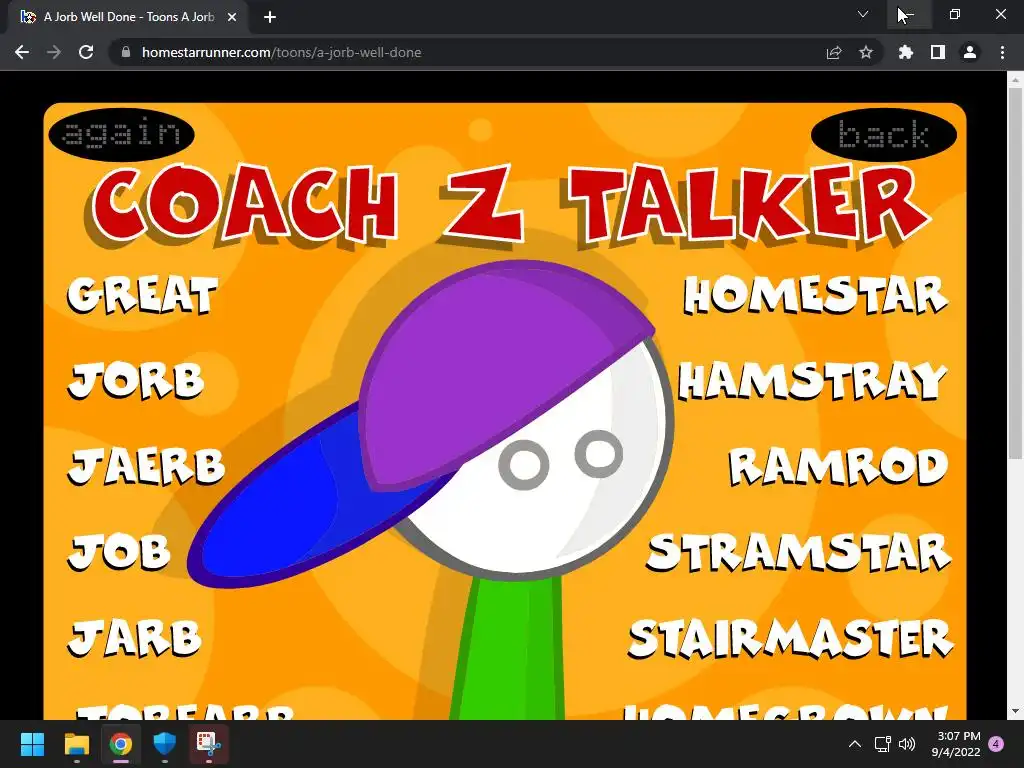1024x768 pixels.
Task: Click the 'back' oval button
Action: (884, 135)
